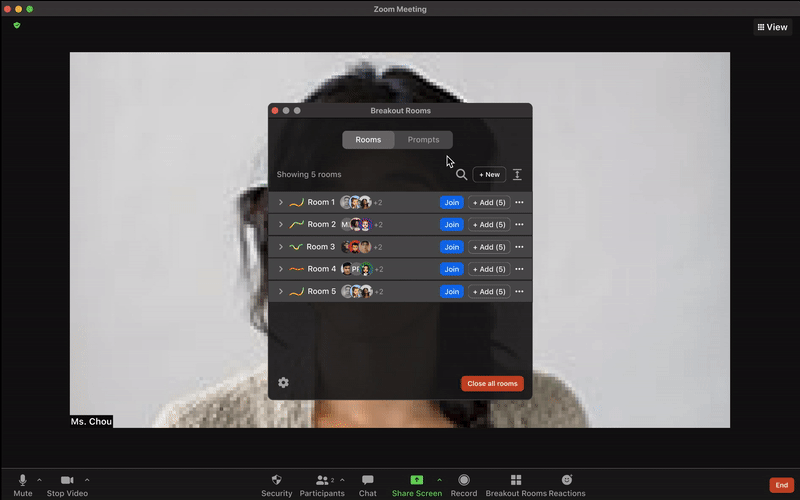Expand the Room 5 participant list
The width and height of the screenshot is (800, 500).
281,291
